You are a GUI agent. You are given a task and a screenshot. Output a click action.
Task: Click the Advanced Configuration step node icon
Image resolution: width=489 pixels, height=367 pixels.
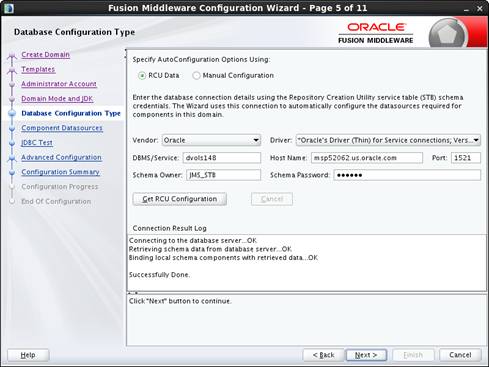click(12, 158)
